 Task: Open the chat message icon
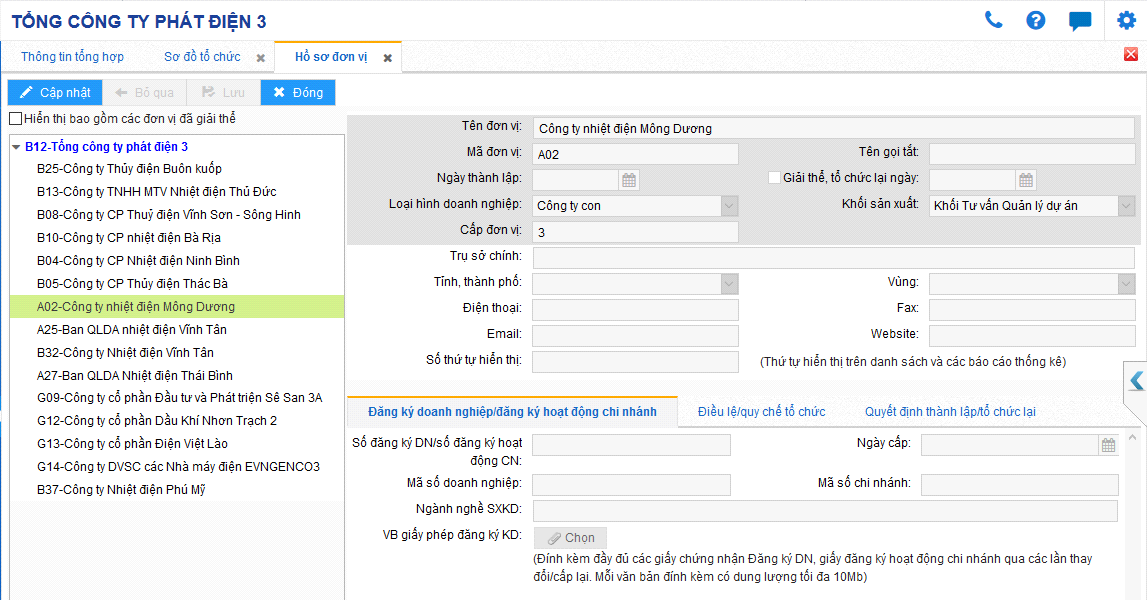pyautogui.click(x=1080, y=20)
